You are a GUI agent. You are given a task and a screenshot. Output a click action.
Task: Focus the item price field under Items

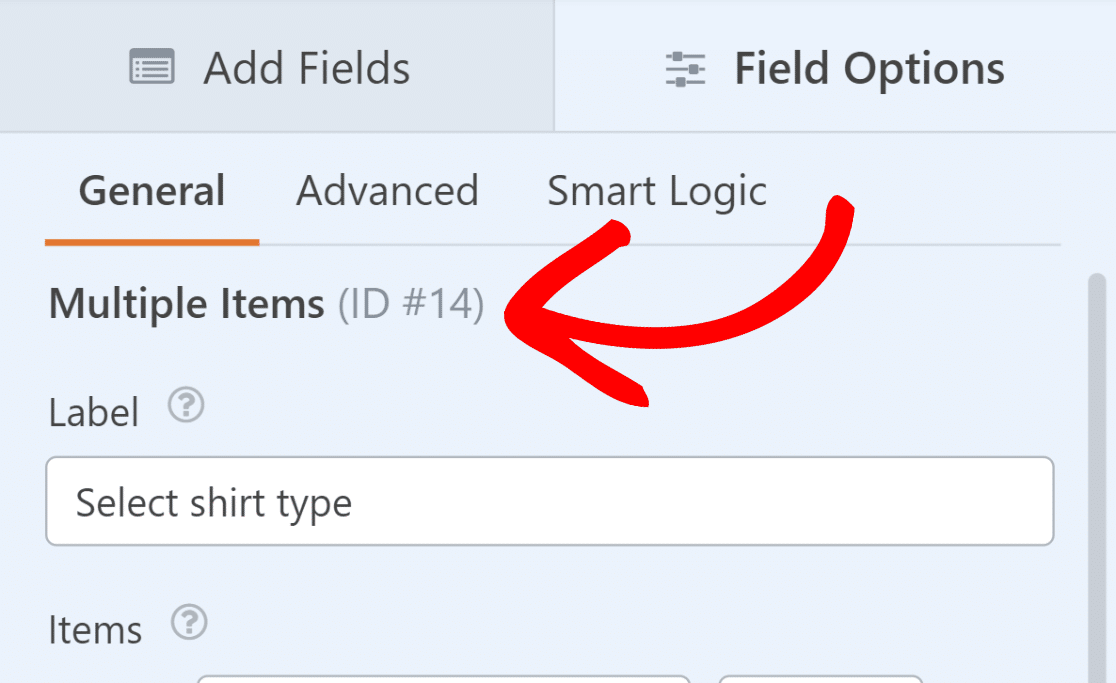point(821,679)
